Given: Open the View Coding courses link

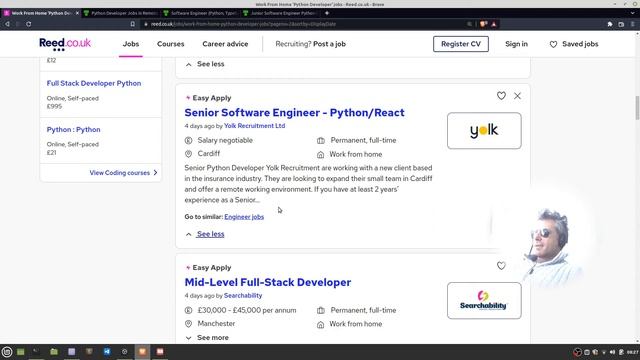Looking at the screenshot, I should coord(123,173).
